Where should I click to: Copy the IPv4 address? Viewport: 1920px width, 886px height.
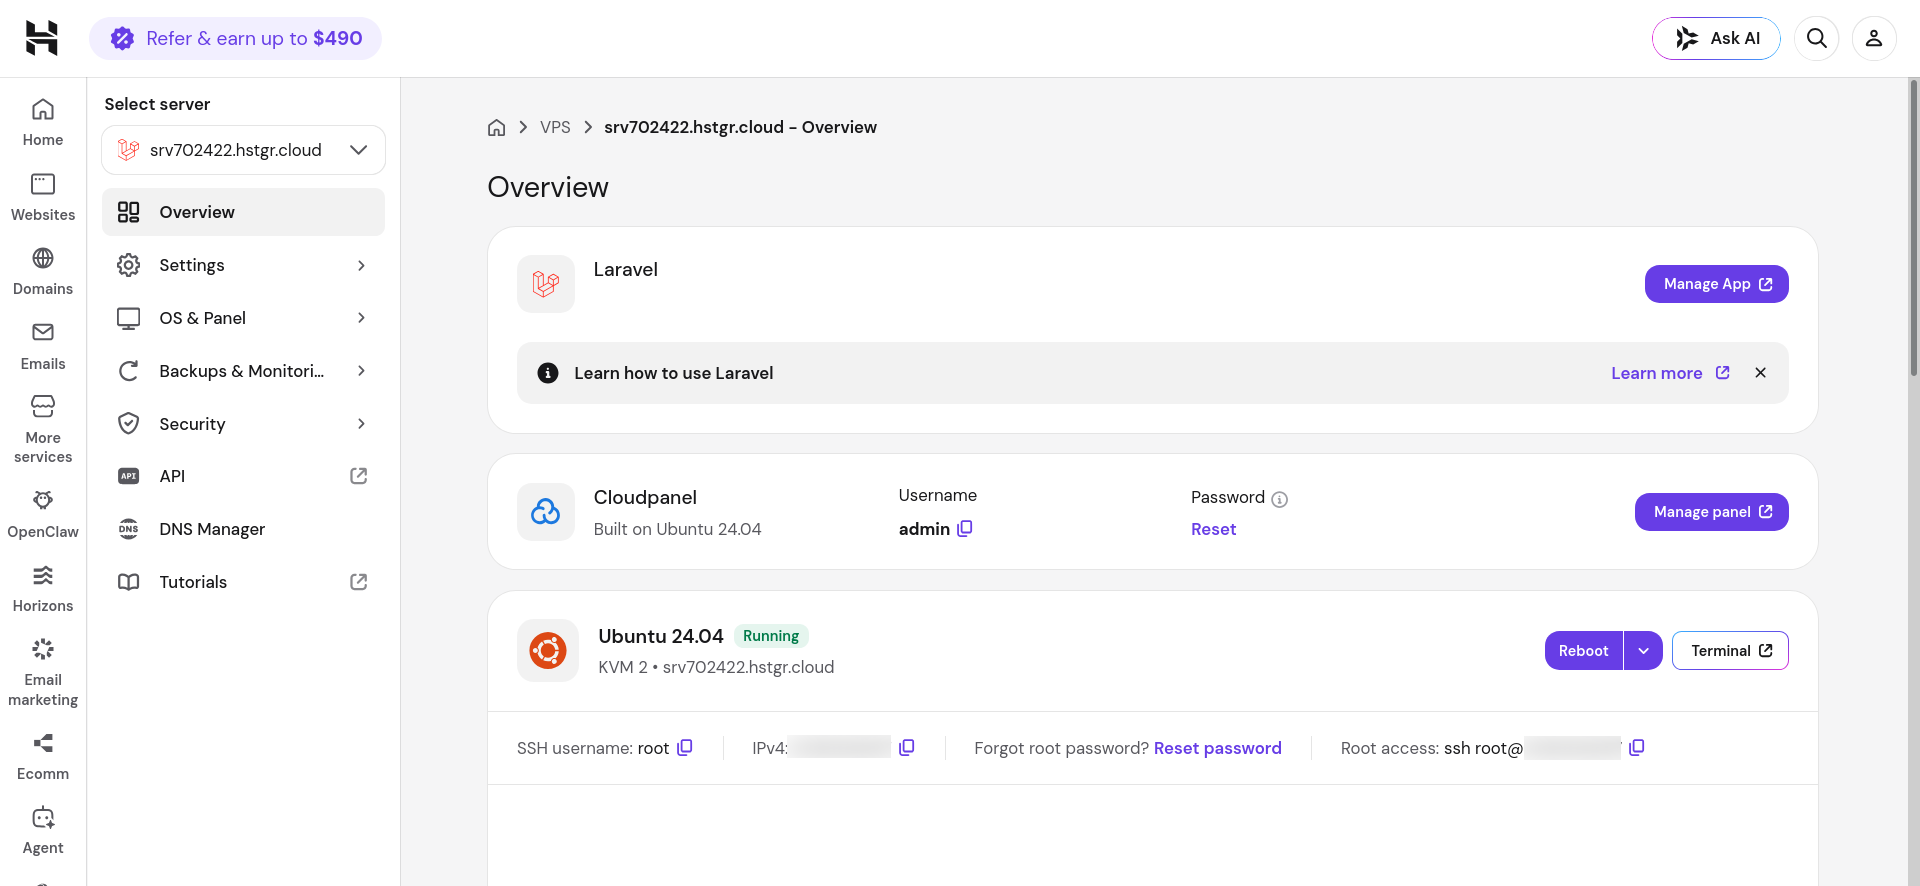coord(907,747)
